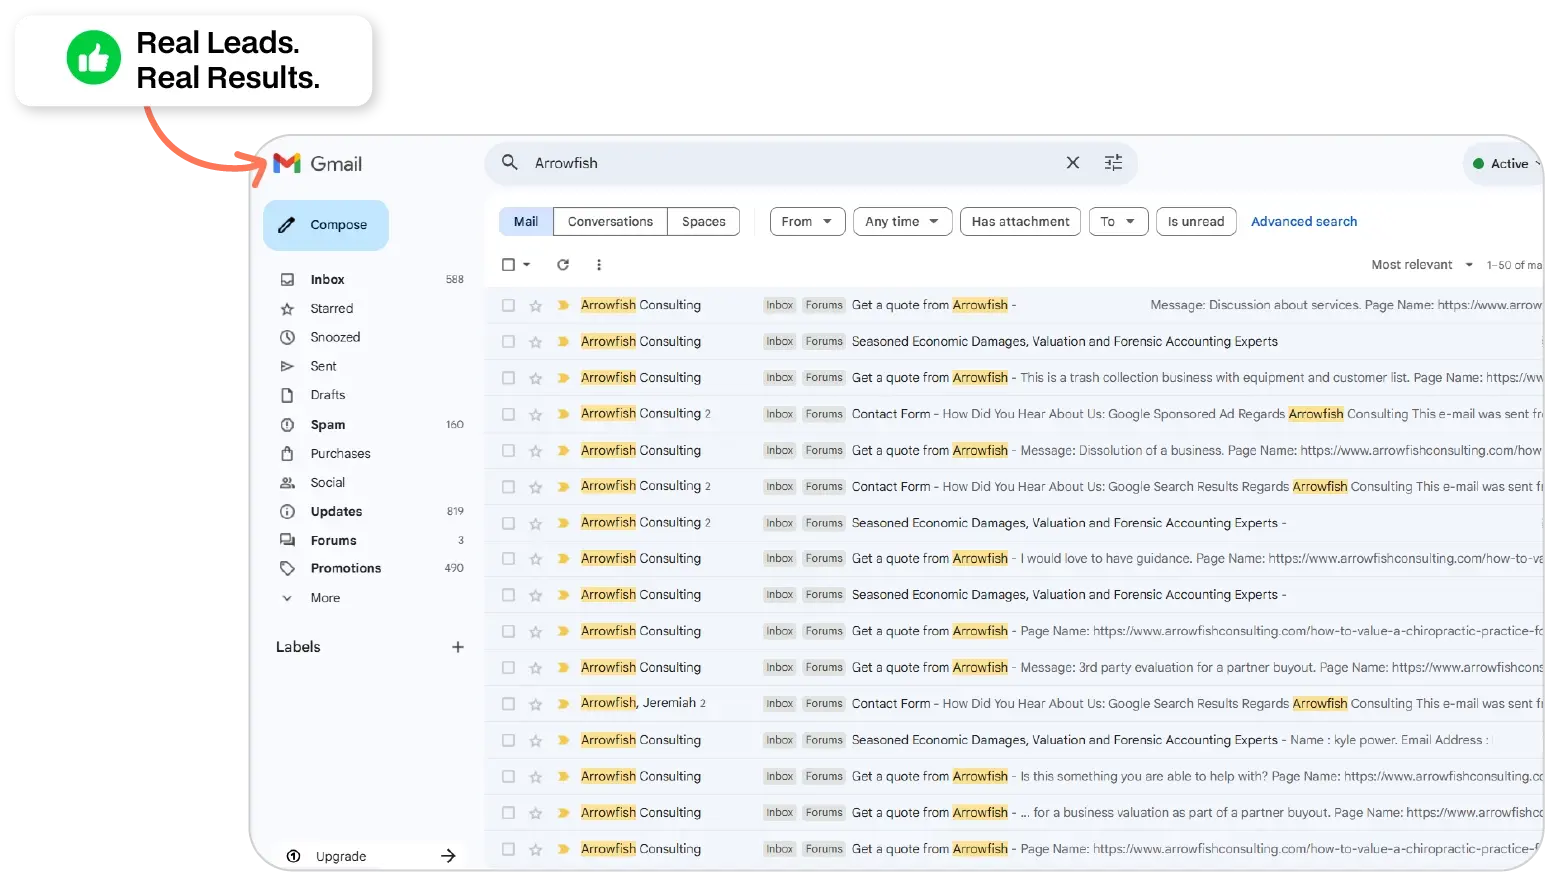Viewport: 1546px width, 872px height.
Task: Open the Any time dropdown
Action: click(x=901, y=221)
